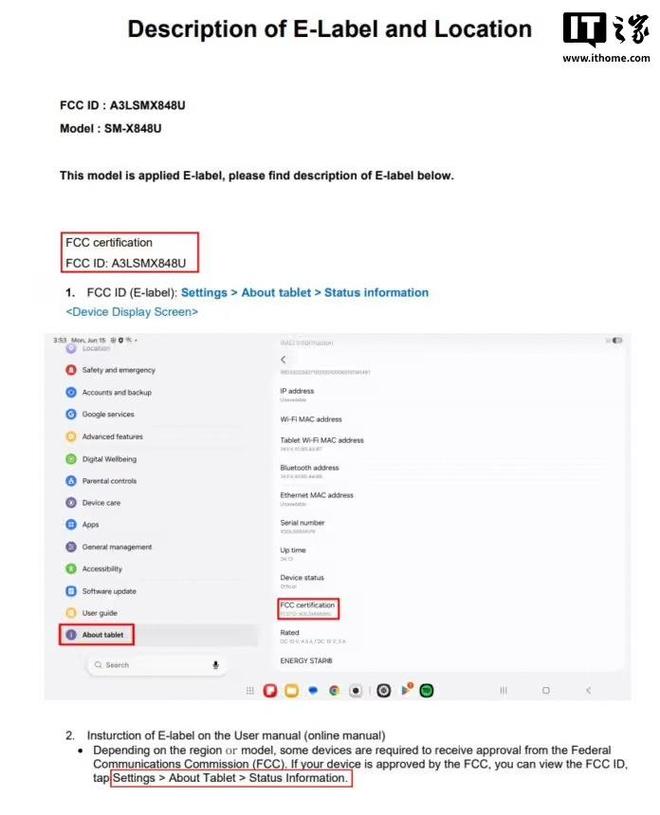
Task: Tap the microphone in settings search bar
Action: (216, 665)
